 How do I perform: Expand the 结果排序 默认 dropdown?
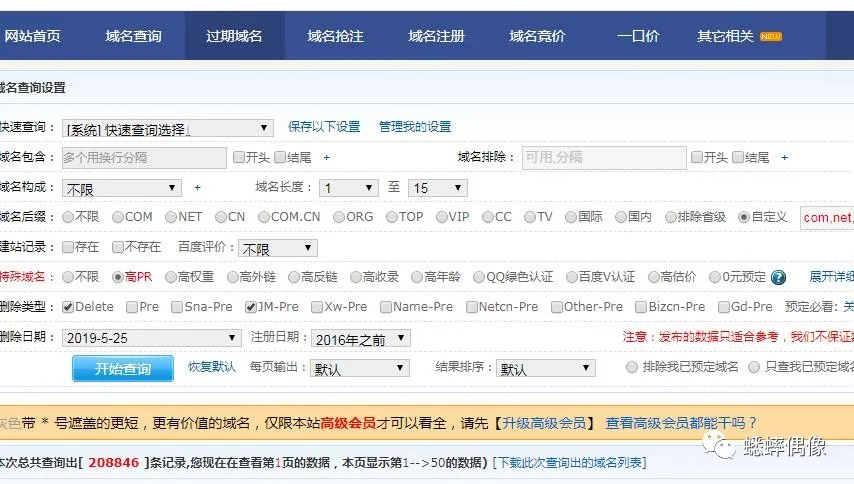click(x=545, y=369)
